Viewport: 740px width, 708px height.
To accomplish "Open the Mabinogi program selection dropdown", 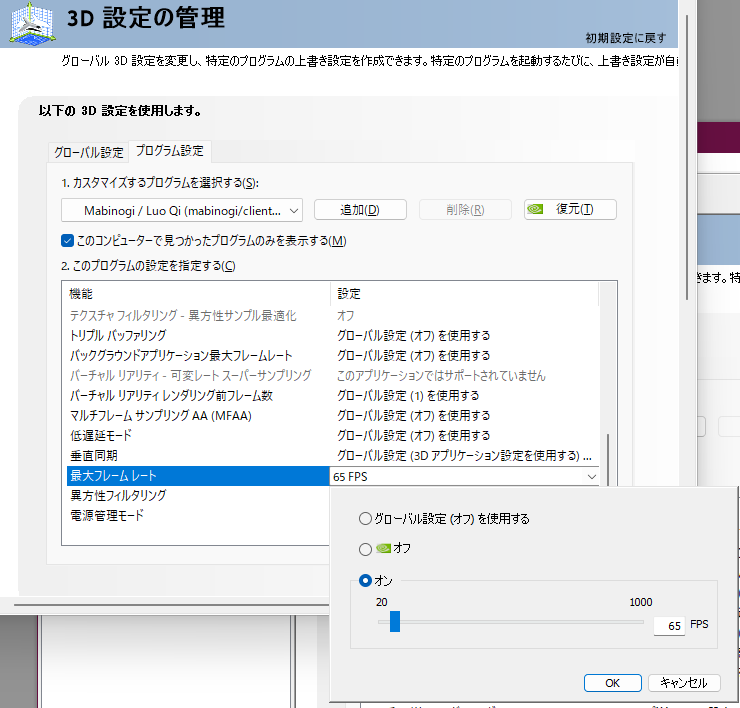I will coord(182,211).
